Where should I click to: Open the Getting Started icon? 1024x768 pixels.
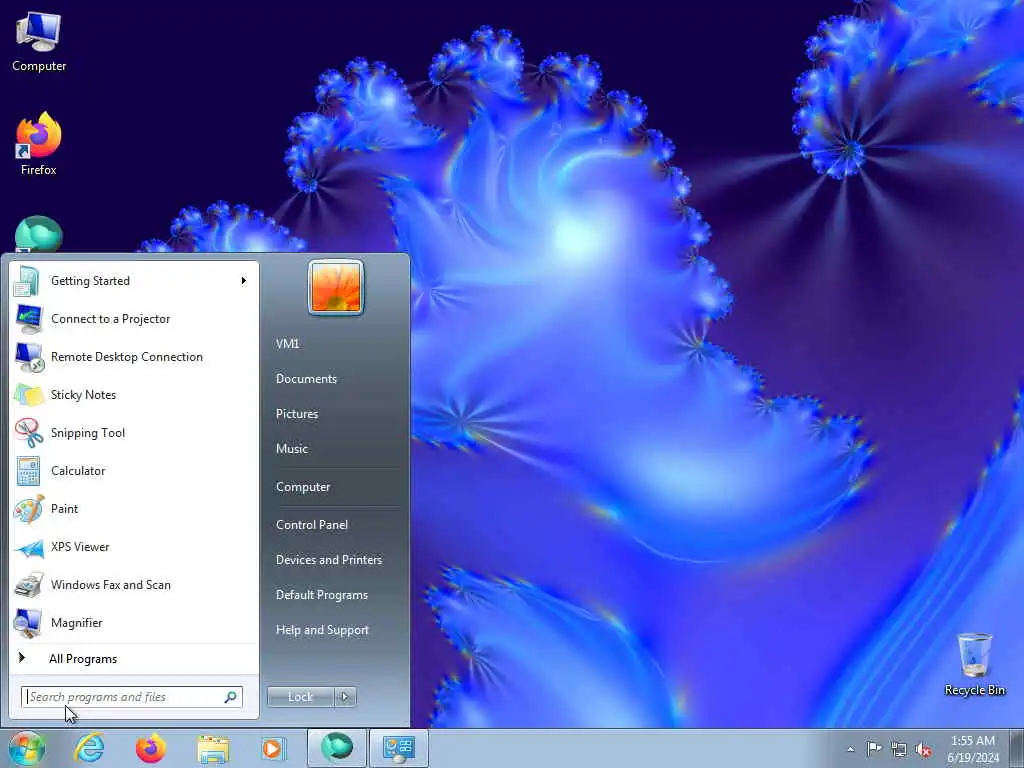pyautogui.click(x=28, y=281)
